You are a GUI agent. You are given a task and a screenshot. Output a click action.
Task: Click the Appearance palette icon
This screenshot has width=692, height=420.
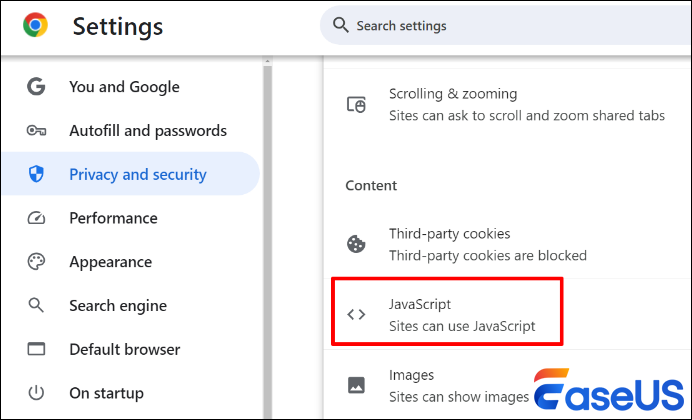[37, 262]
